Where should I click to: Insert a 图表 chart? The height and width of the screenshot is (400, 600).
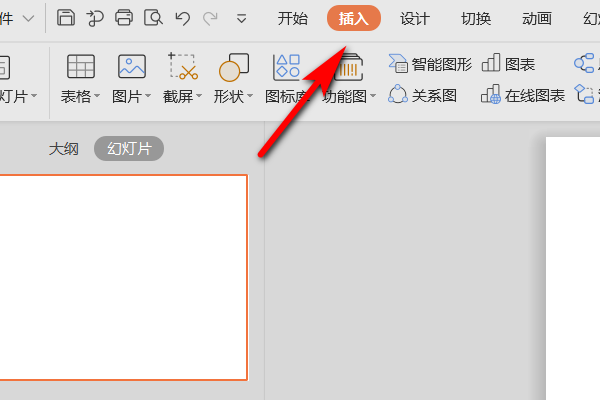508,64
